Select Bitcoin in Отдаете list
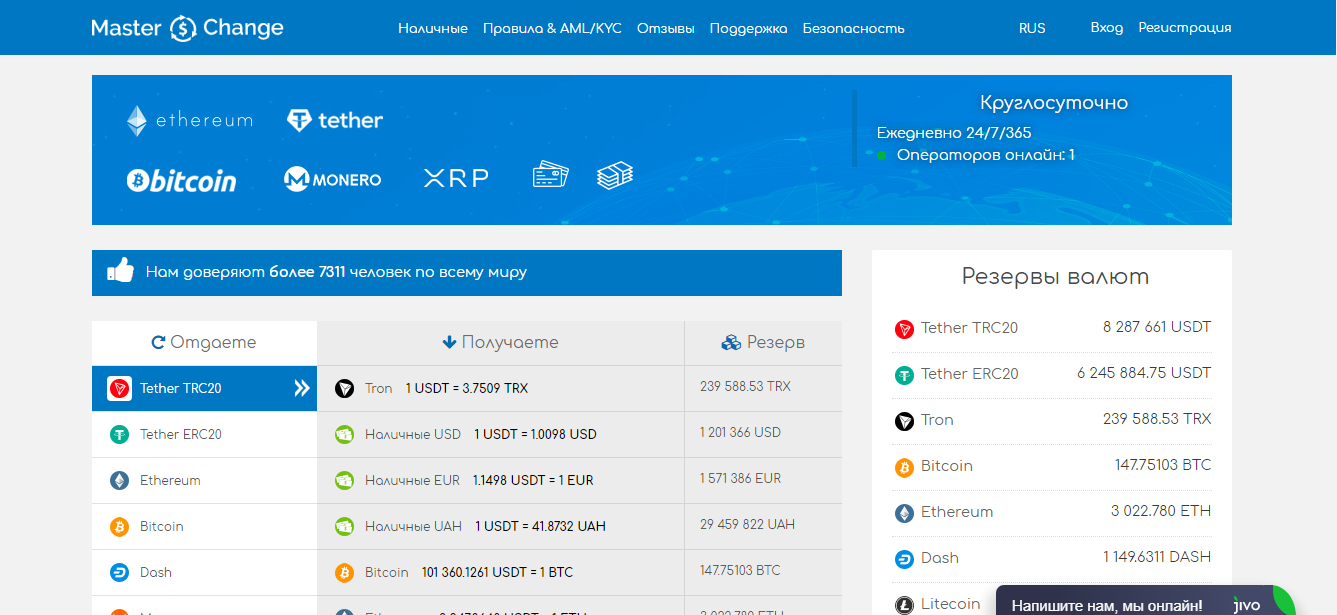Screen dimensions: 1337x615 coord(204,526)
